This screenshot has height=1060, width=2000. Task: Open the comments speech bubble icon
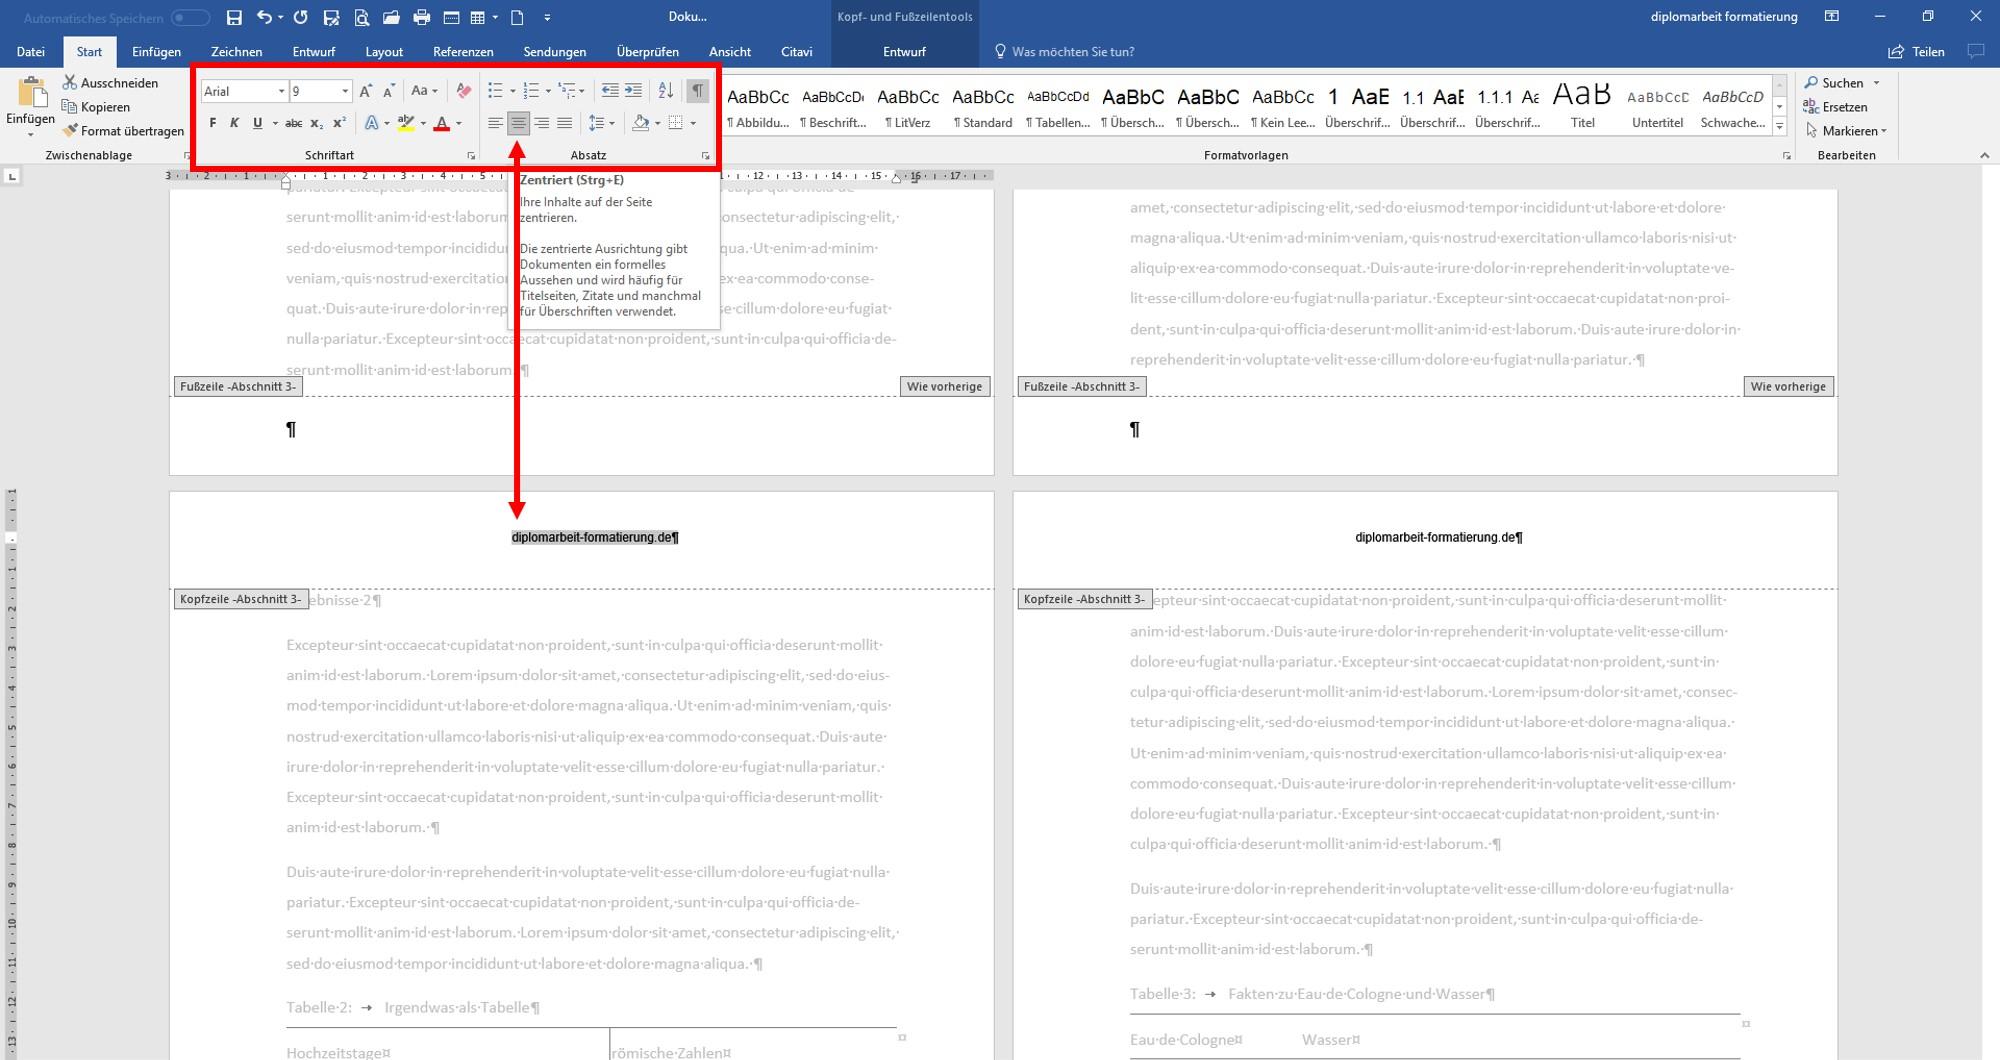(1975, 51)
